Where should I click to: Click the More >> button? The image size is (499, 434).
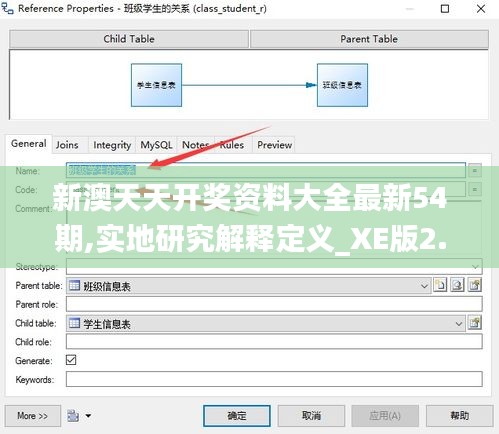[33, 416]
